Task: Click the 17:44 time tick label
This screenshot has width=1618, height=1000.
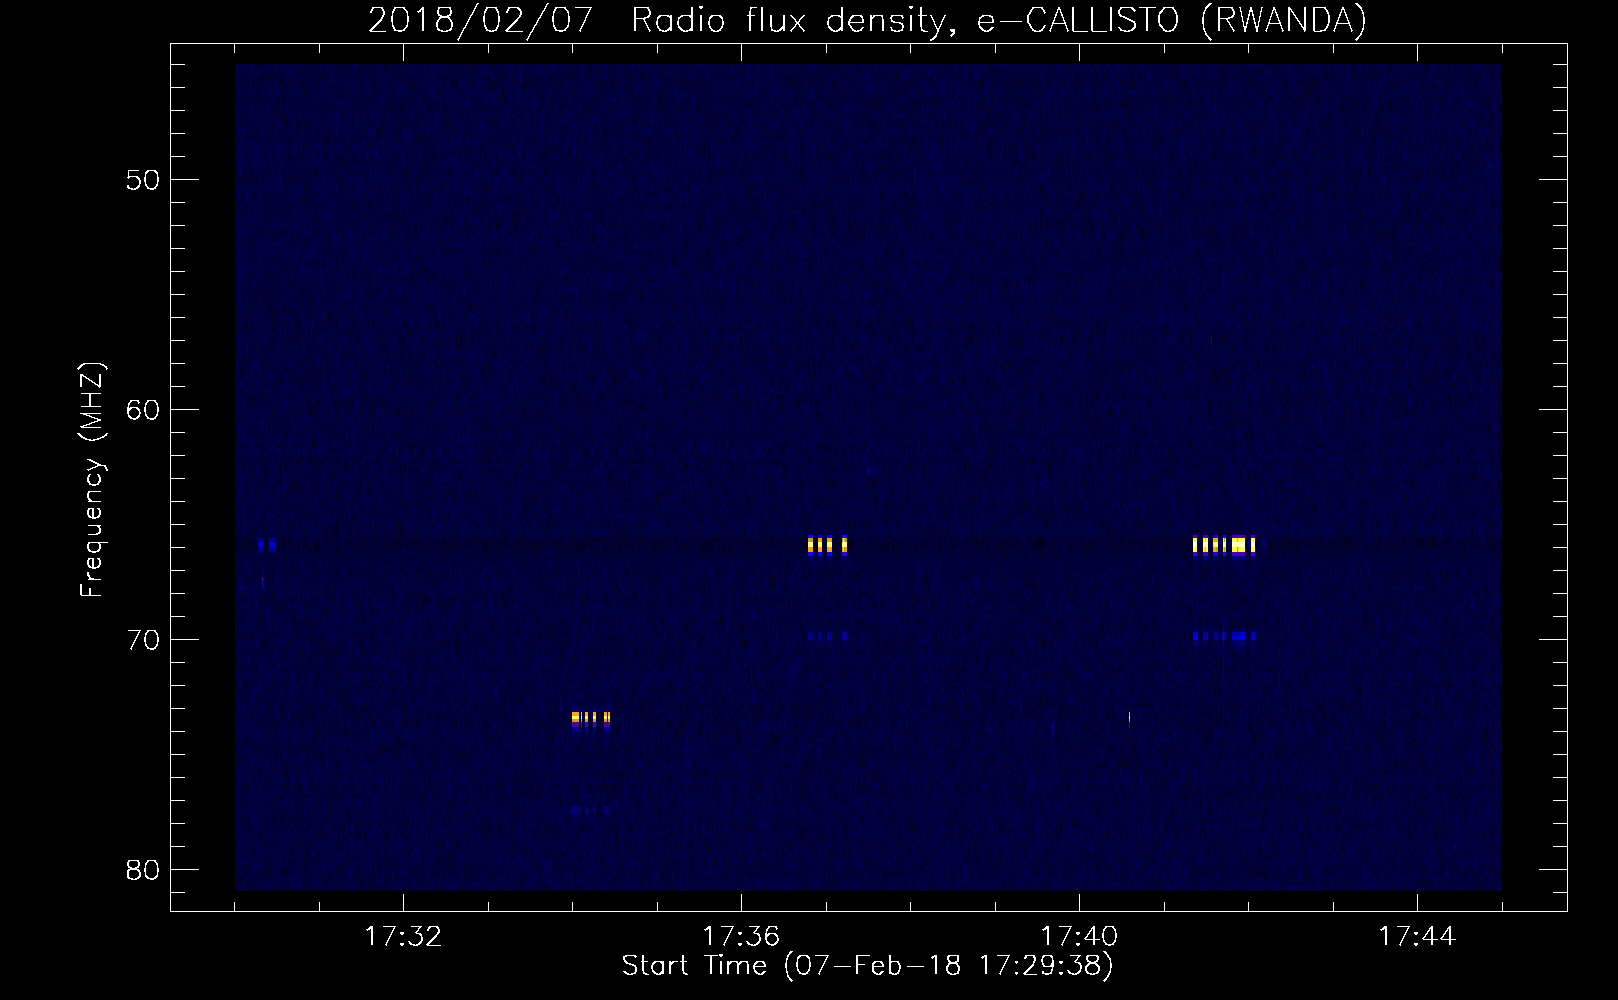Action: pos(1417,937)
